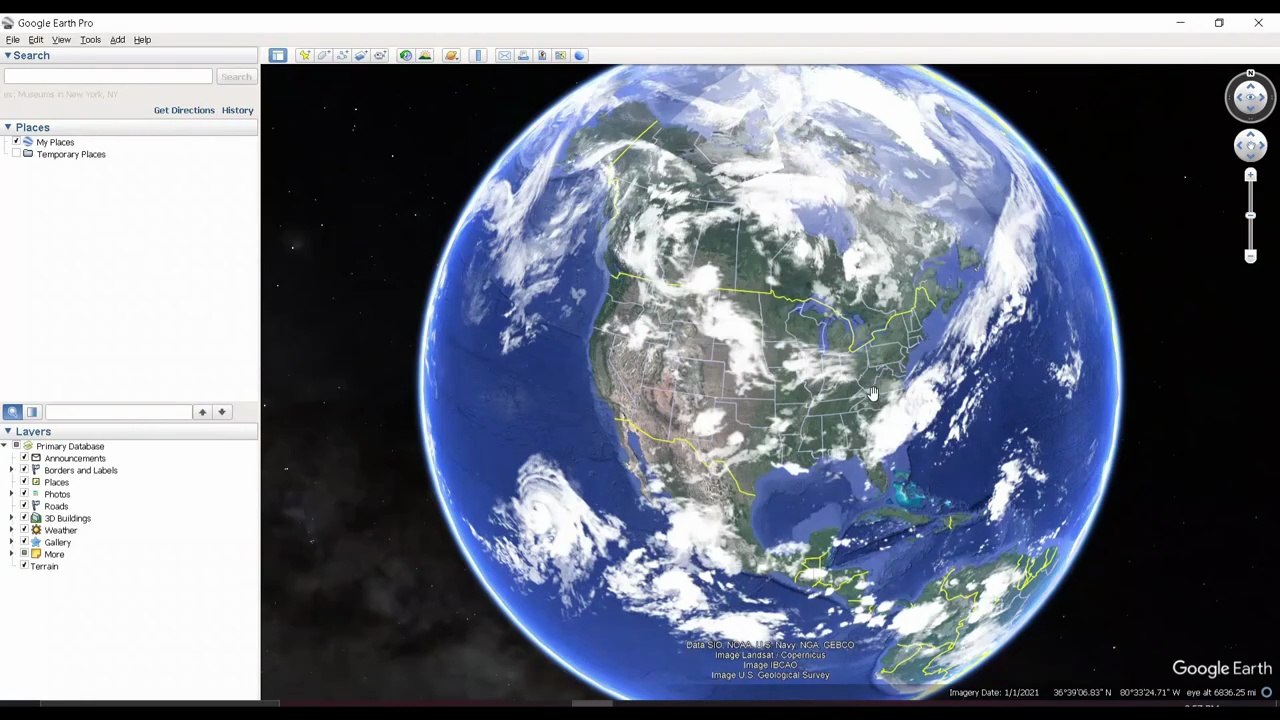Click the blue Earth globe toolbar icon
The width and height of the screenshot is (1280, 720).
click(x=579, y=55)
